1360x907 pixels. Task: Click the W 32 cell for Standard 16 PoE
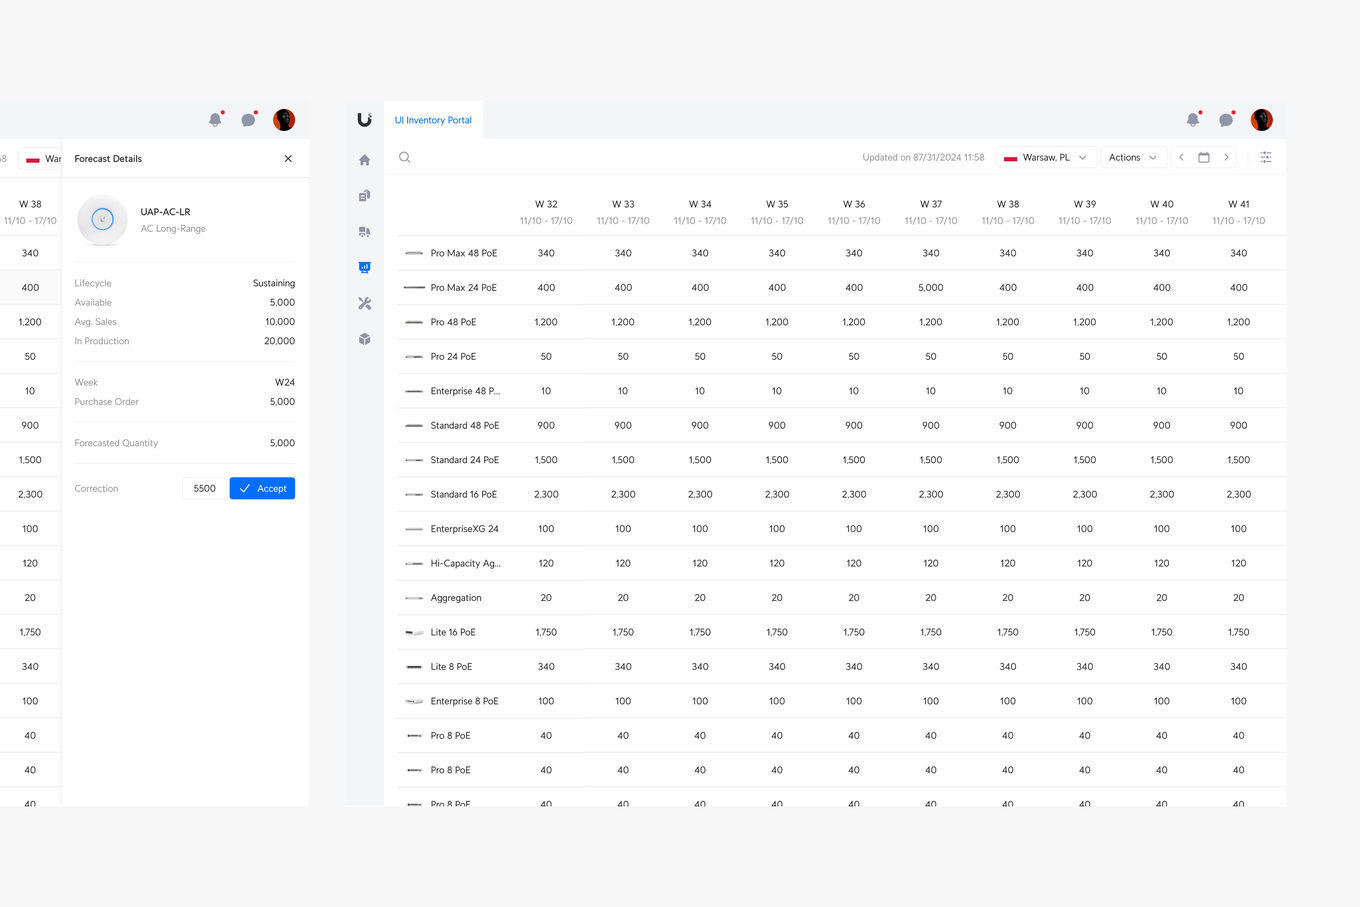(546, 495)
